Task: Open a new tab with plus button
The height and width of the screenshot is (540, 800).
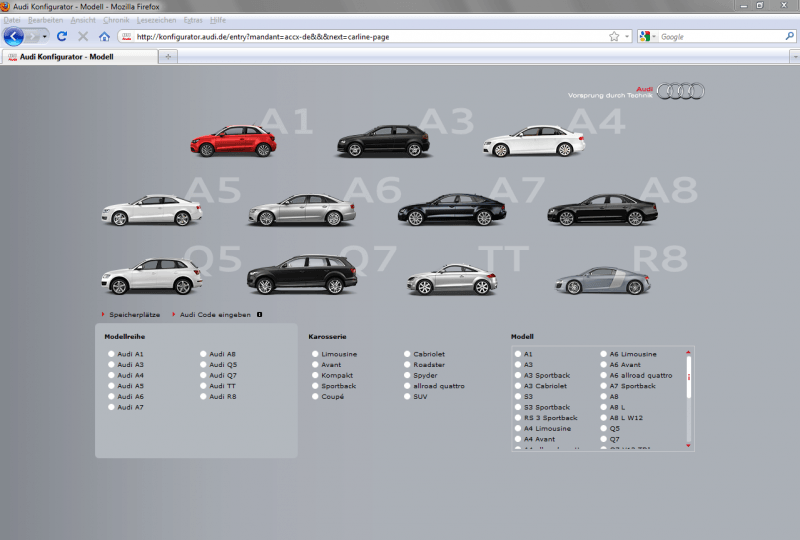Action: point(168,57)
